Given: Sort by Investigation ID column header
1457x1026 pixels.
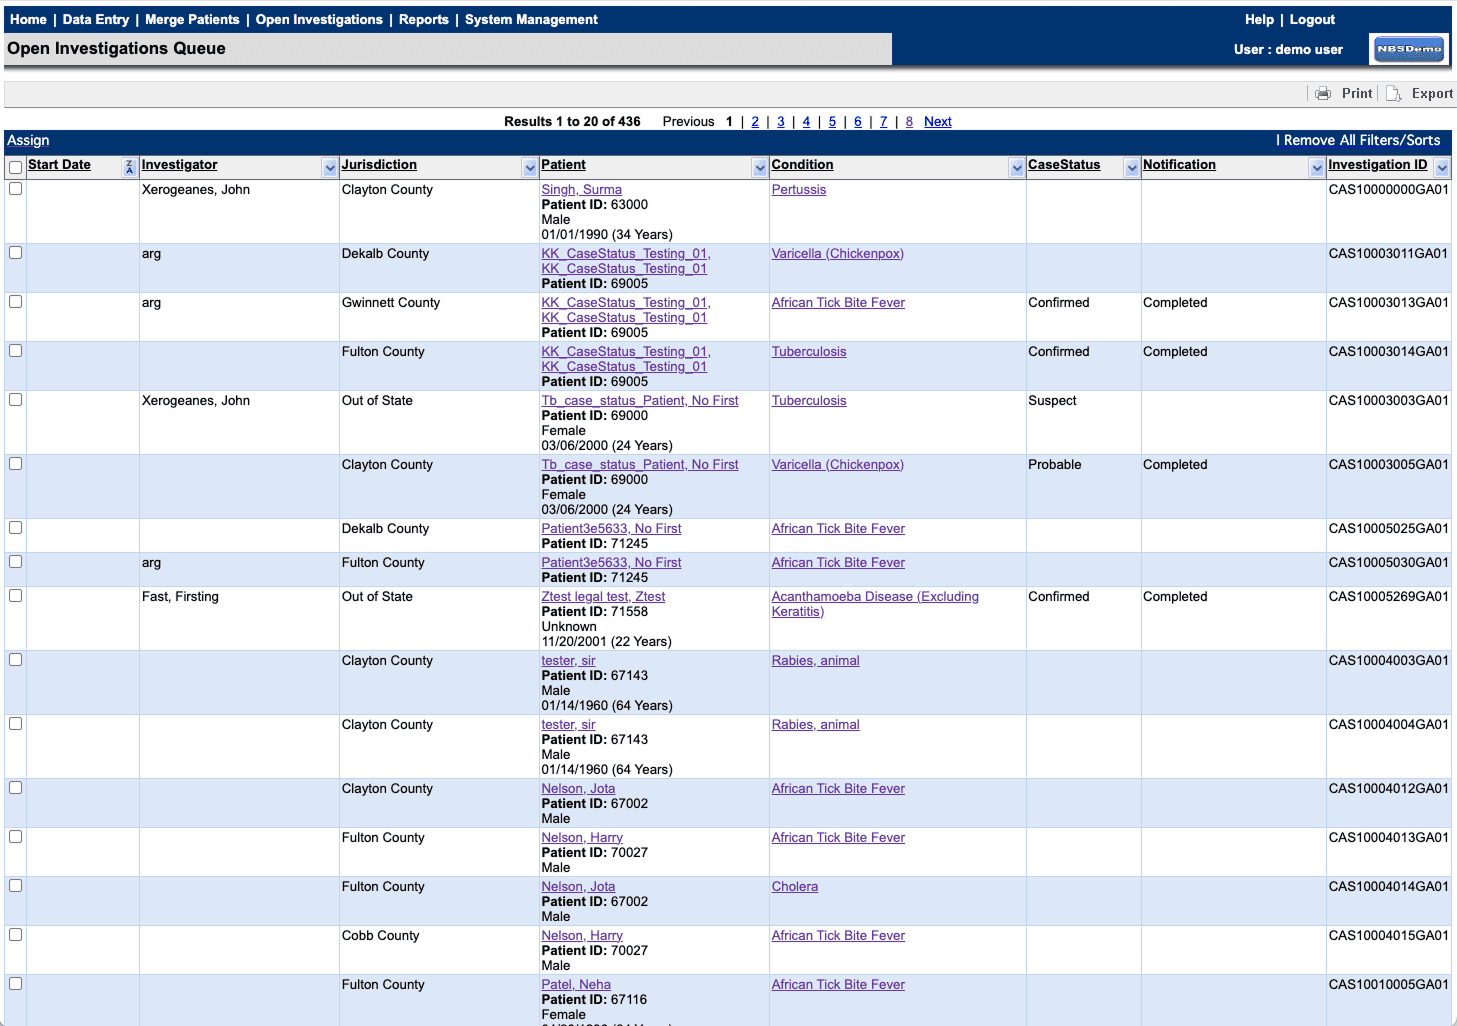Looking at the screenshot, I should coord(1378,165).
